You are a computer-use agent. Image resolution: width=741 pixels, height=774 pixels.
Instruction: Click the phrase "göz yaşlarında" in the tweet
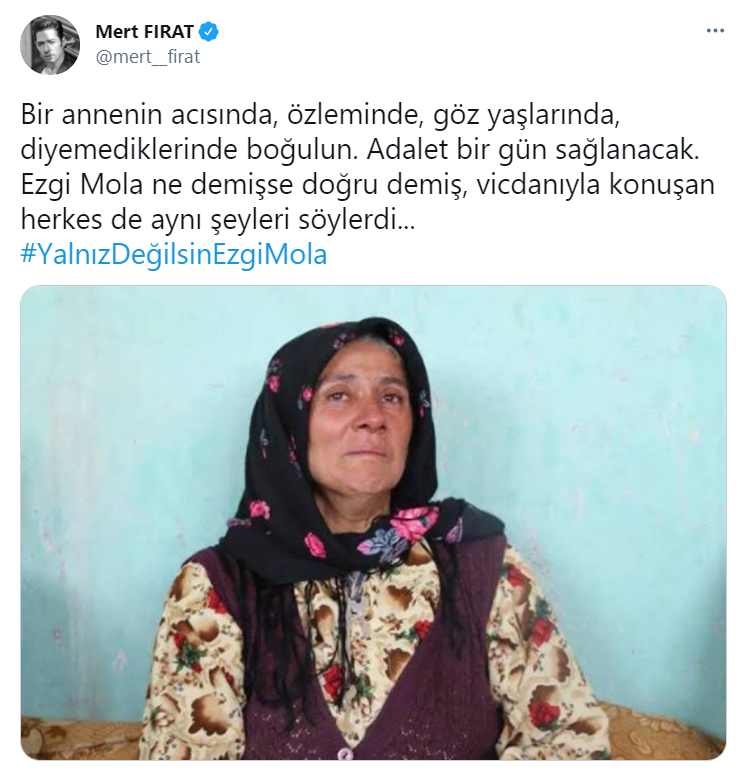526,116
